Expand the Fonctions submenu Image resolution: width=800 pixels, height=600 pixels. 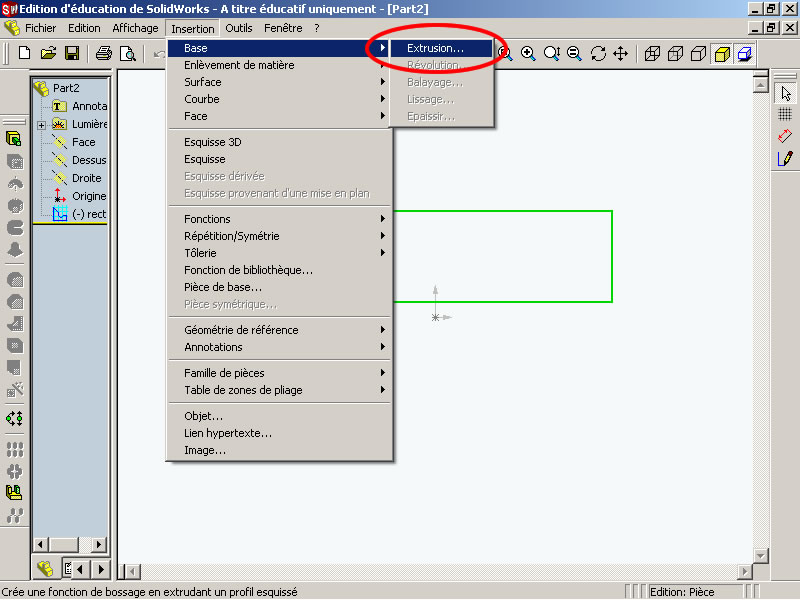[279, 219]
